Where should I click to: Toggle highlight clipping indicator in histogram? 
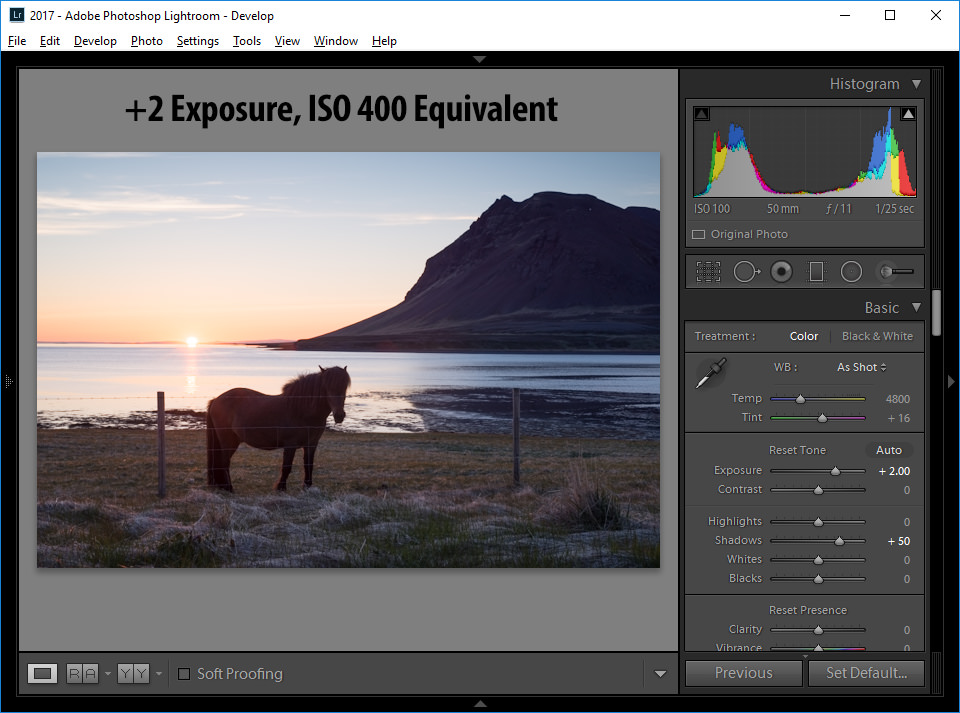(x=908, y=114)
